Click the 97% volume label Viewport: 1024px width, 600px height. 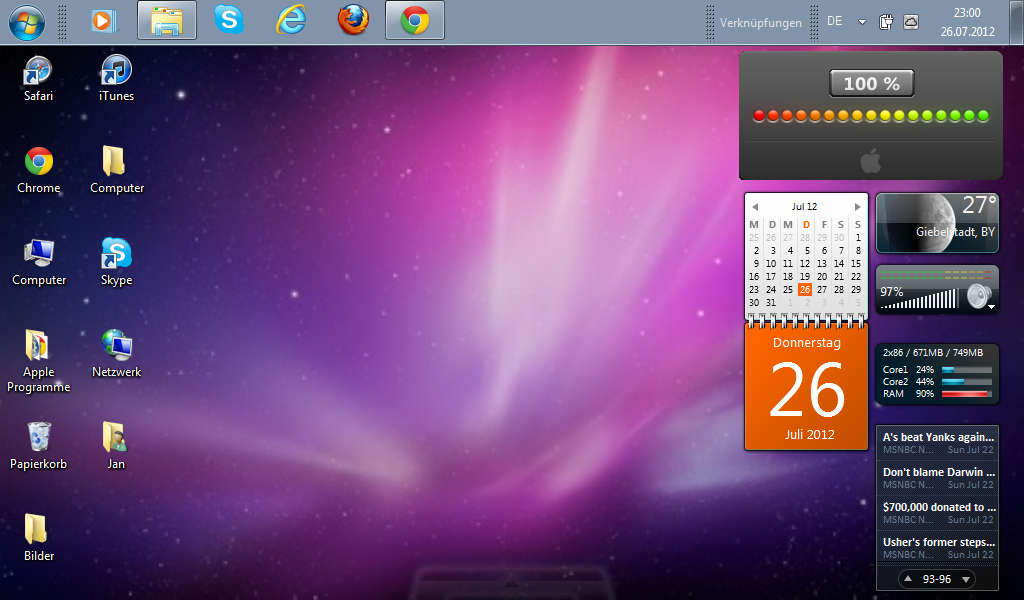point(891,292)
